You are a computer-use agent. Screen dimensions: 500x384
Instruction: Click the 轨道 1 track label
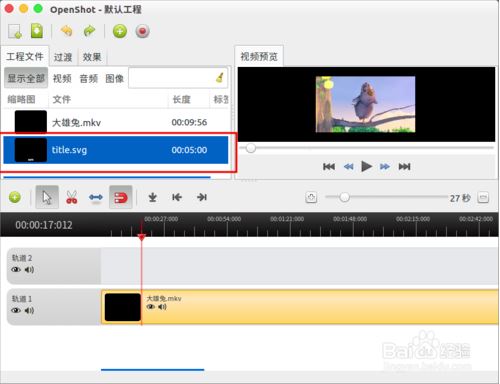[22, 299]
